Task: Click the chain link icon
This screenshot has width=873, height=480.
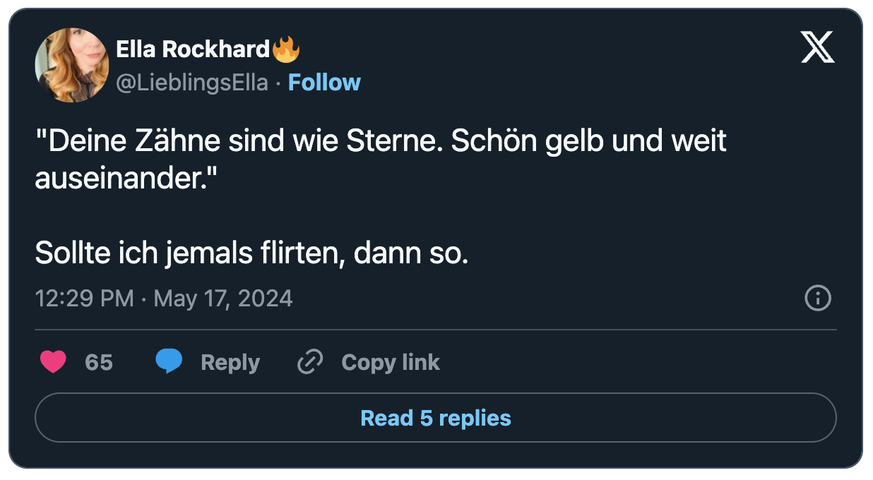Action: (310, 362)
